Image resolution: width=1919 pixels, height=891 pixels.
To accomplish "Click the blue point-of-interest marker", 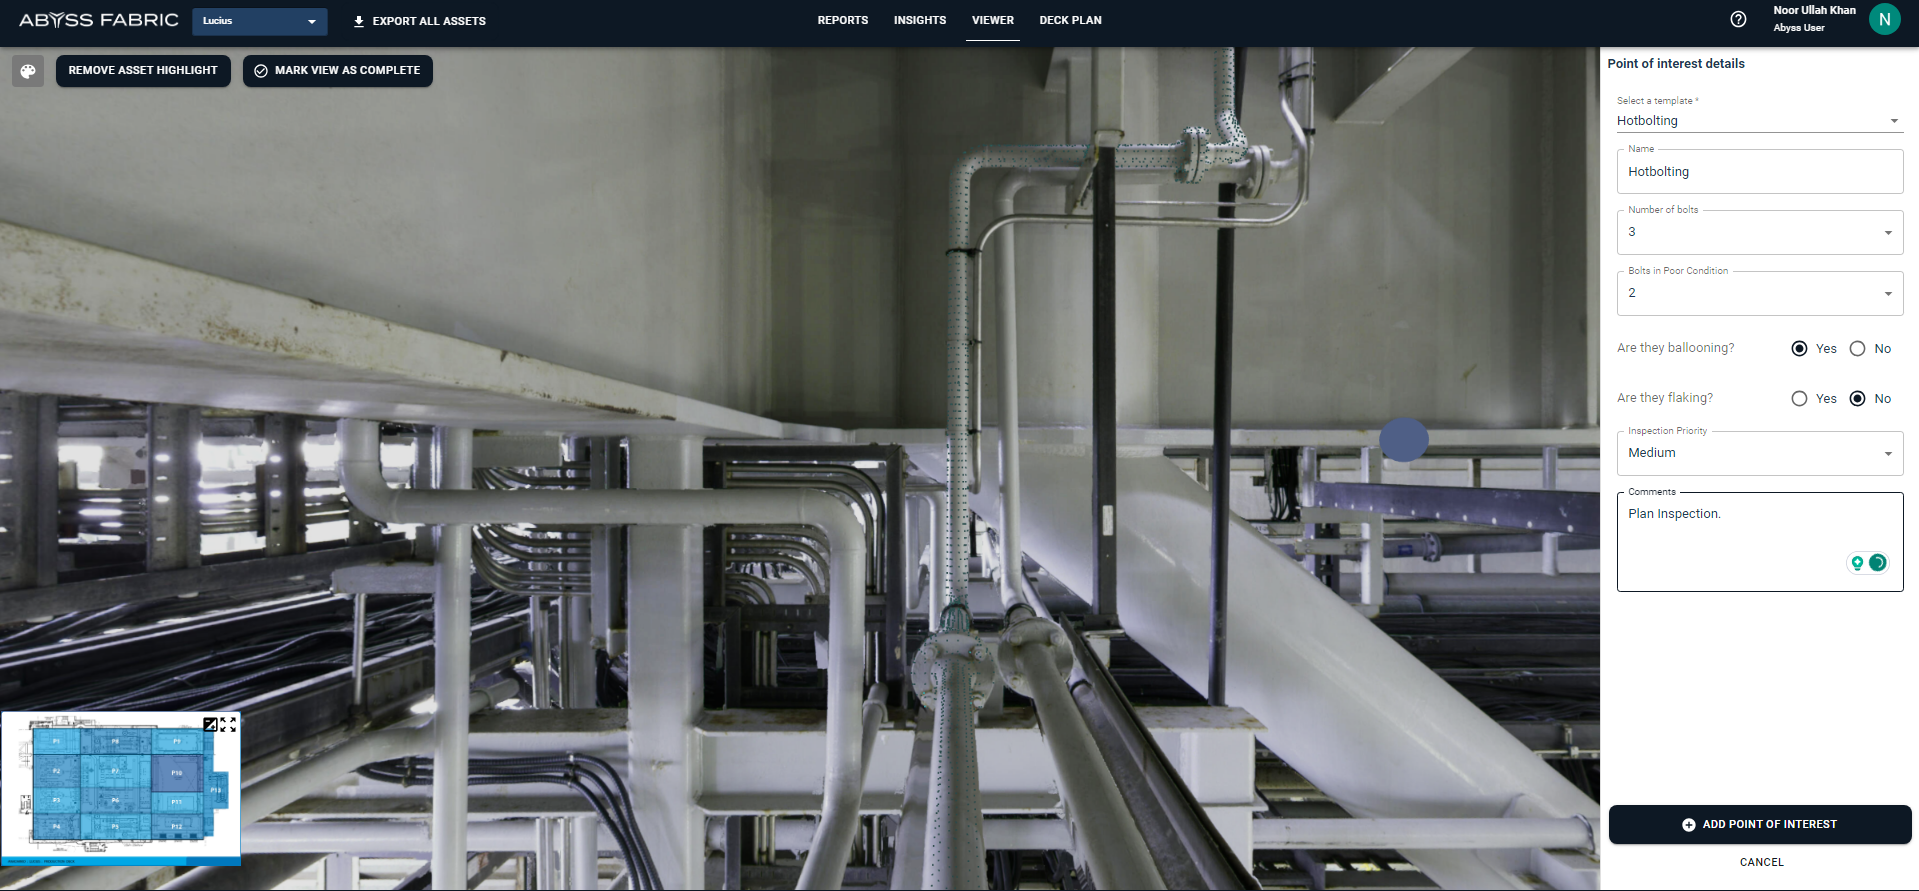I will pos(1403,440).
